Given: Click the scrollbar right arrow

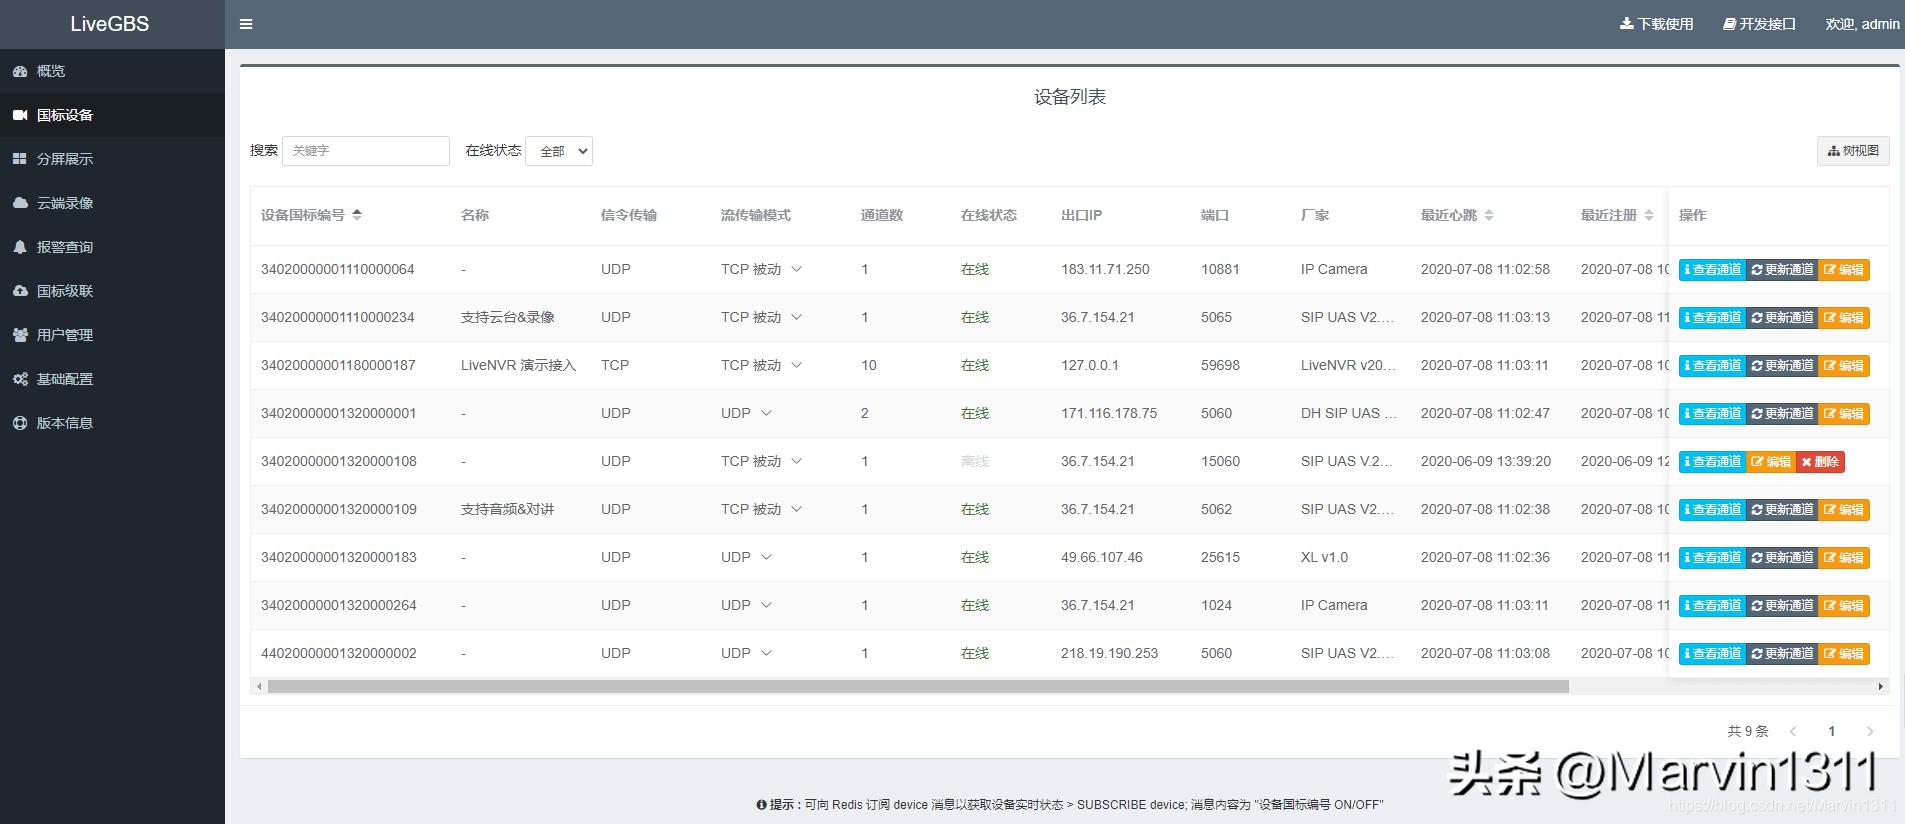Looking at the screenshot, I should click(1881, 686).
